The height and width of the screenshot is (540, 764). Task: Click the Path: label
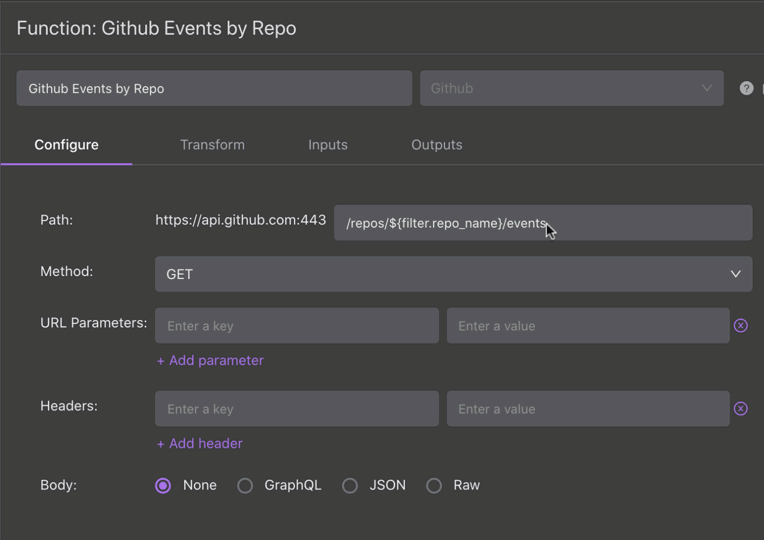[57, 220]
